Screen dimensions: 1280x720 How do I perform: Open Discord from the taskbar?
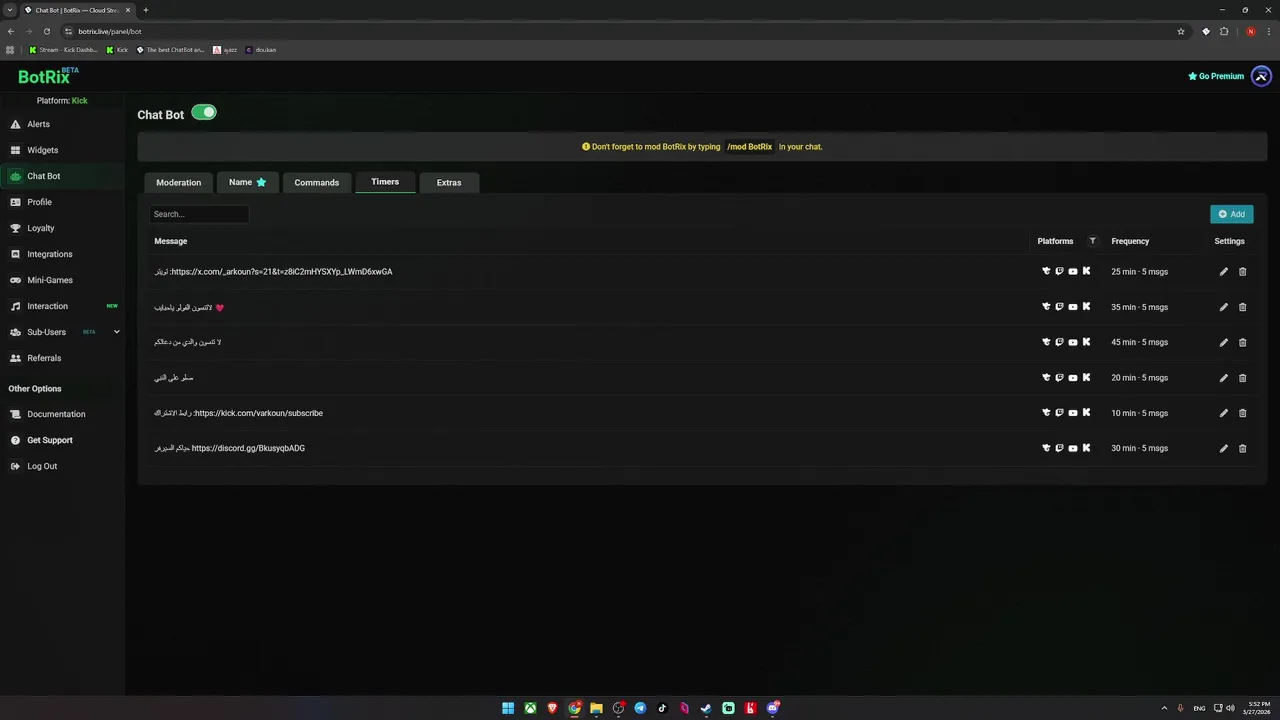[773, 708]
